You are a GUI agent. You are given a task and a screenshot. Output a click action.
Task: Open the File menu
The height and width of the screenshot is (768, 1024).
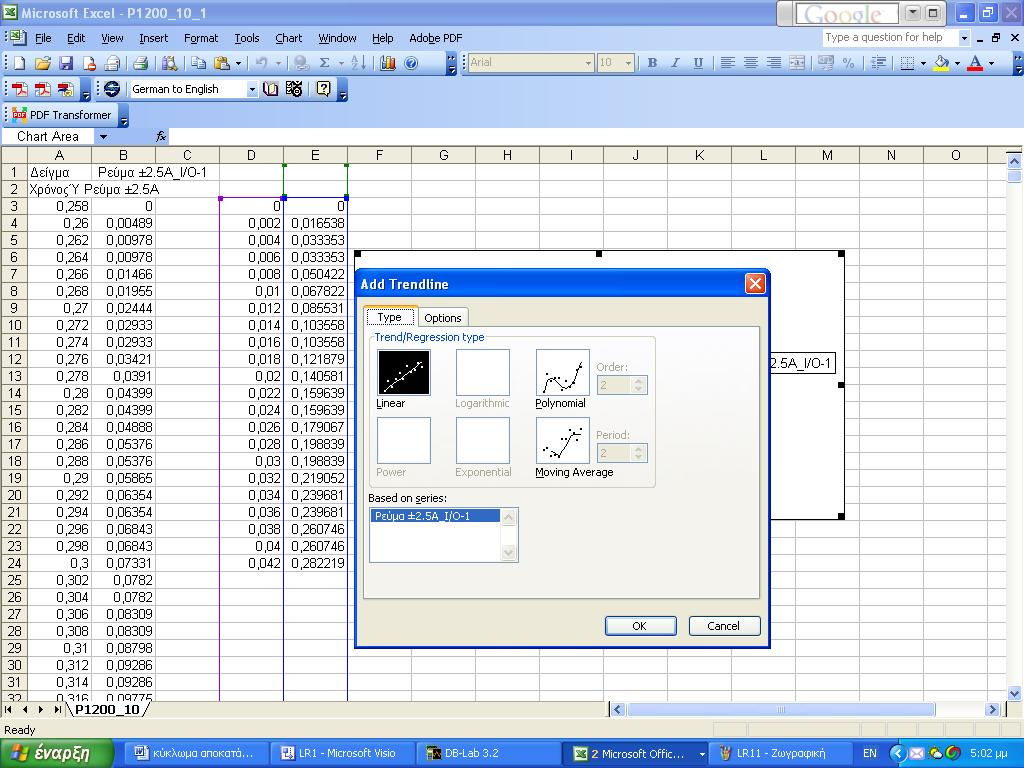(43, 39)
